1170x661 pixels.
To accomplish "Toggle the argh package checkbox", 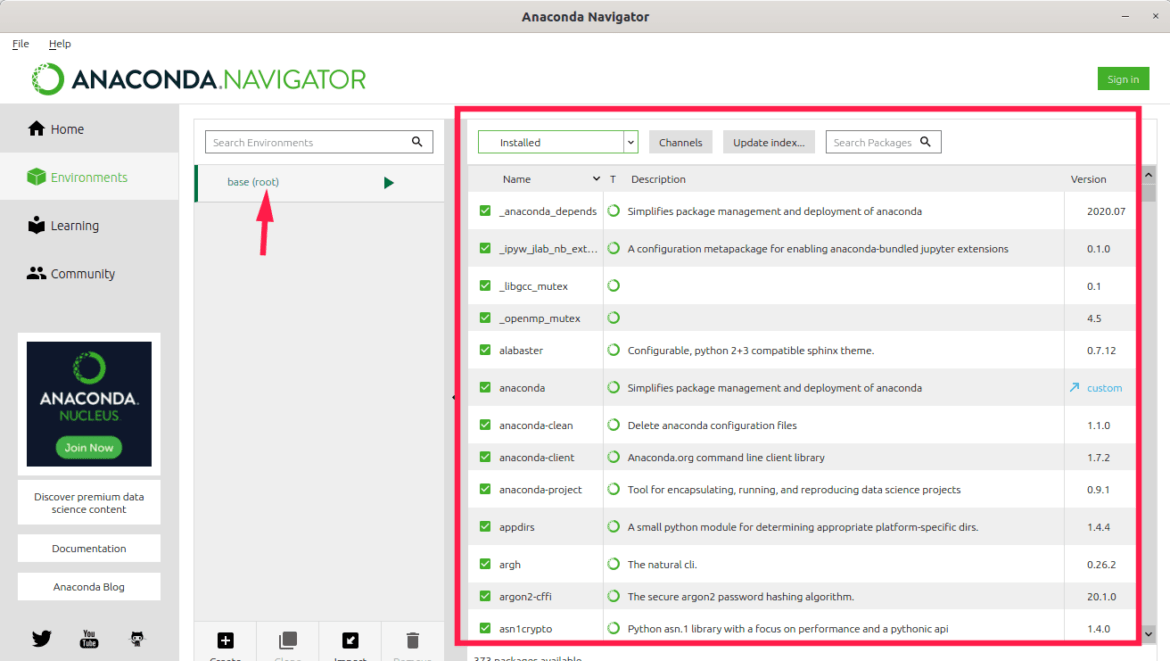I will (483, 564).
